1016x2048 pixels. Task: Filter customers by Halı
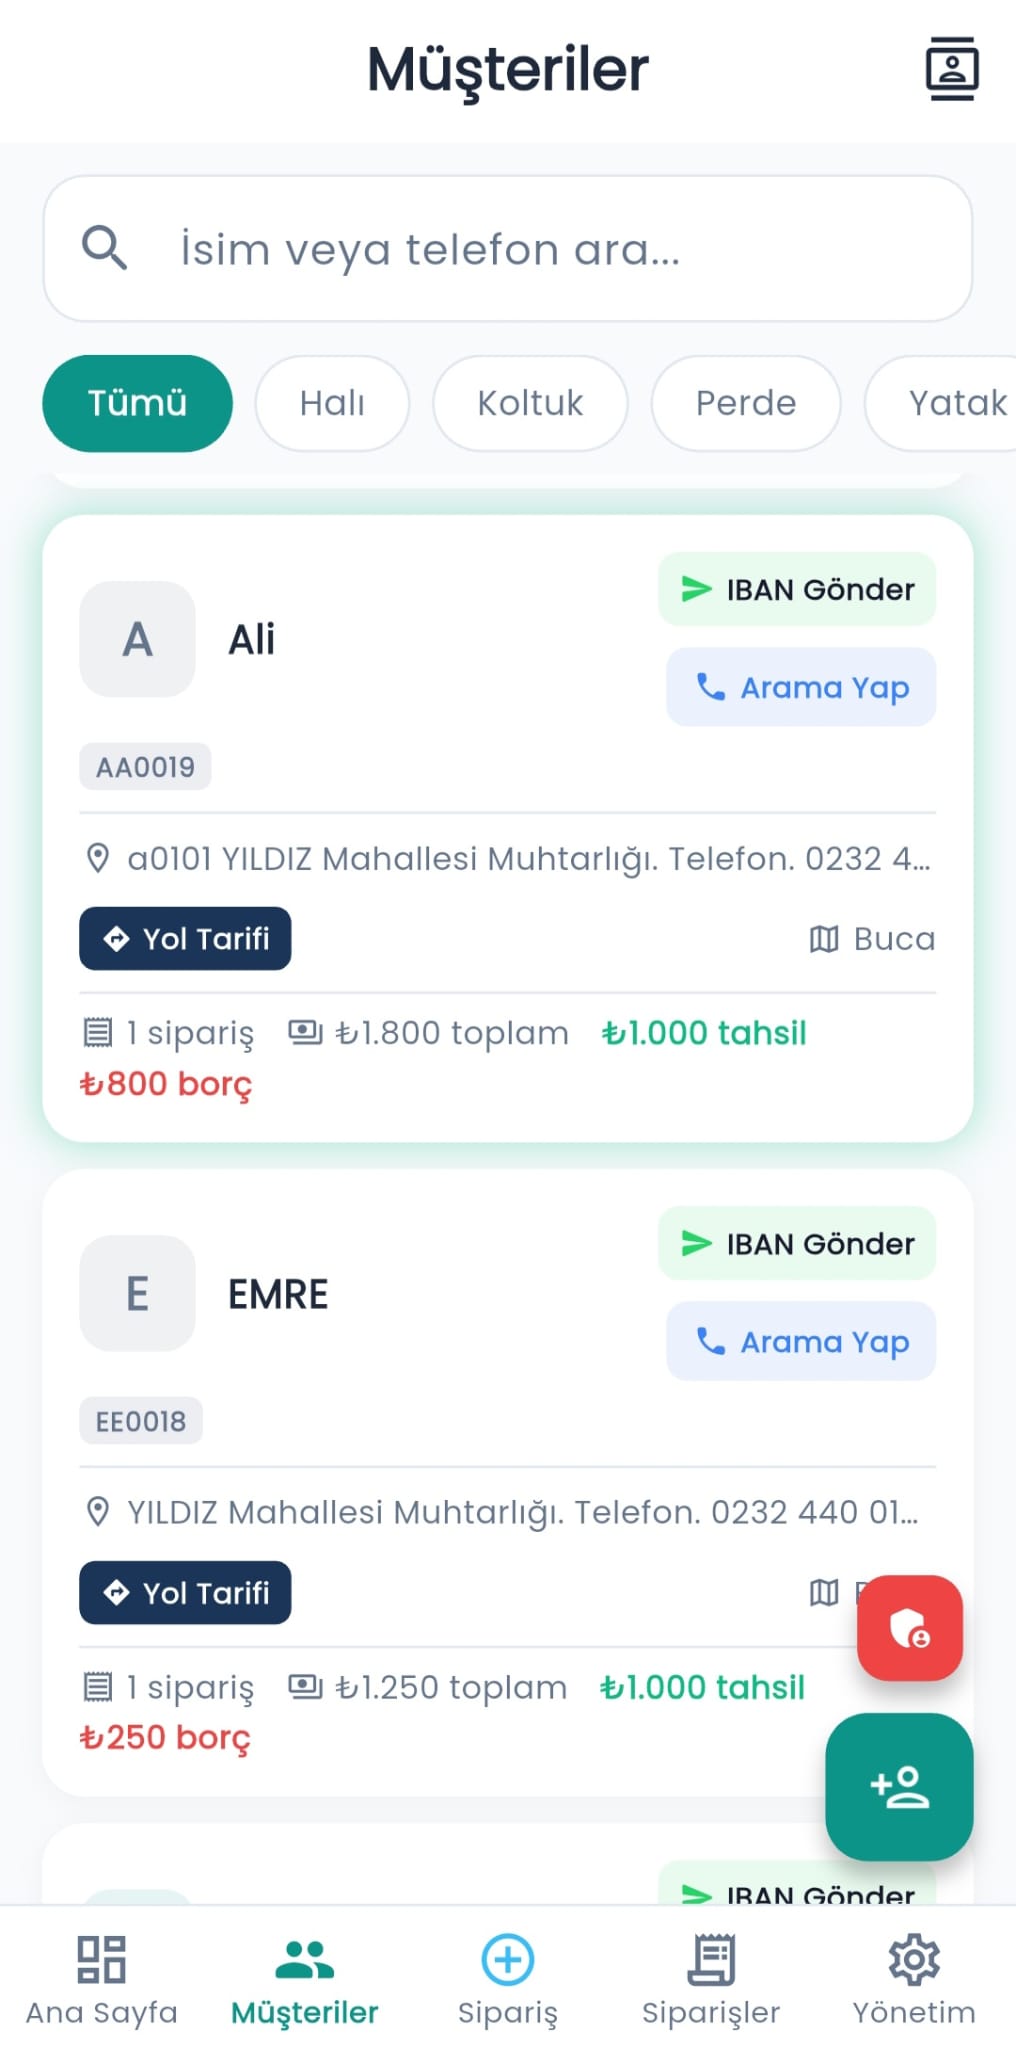tap(332, 403)
